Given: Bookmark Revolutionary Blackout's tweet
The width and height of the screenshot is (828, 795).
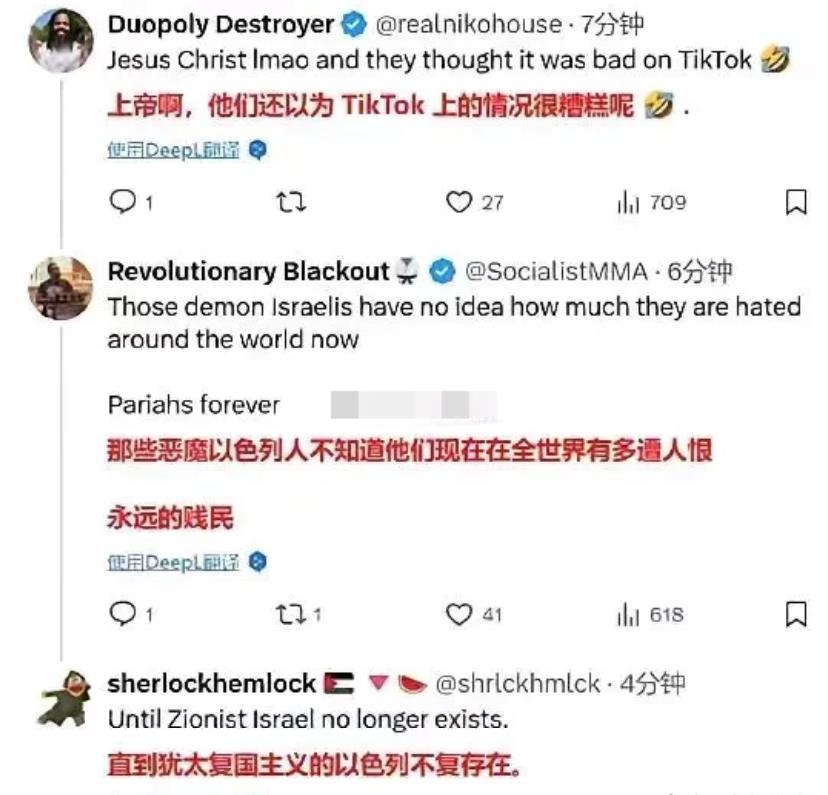Looking at the screenshot, I should tap(796, 614).
